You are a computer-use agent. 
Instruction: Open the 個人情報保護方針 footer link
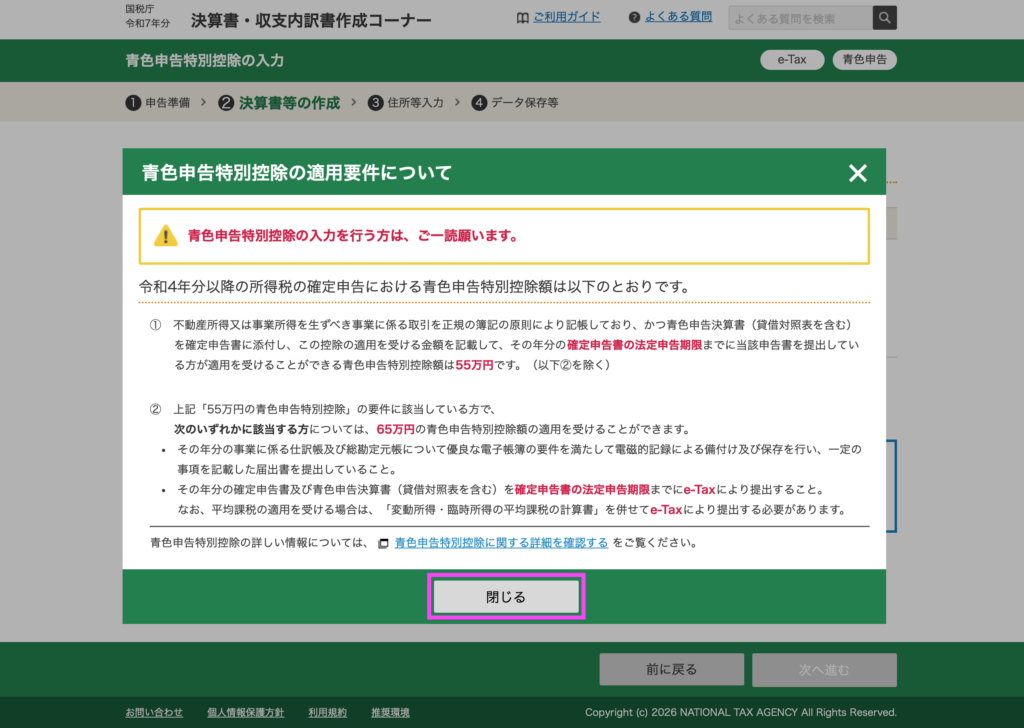245,712
